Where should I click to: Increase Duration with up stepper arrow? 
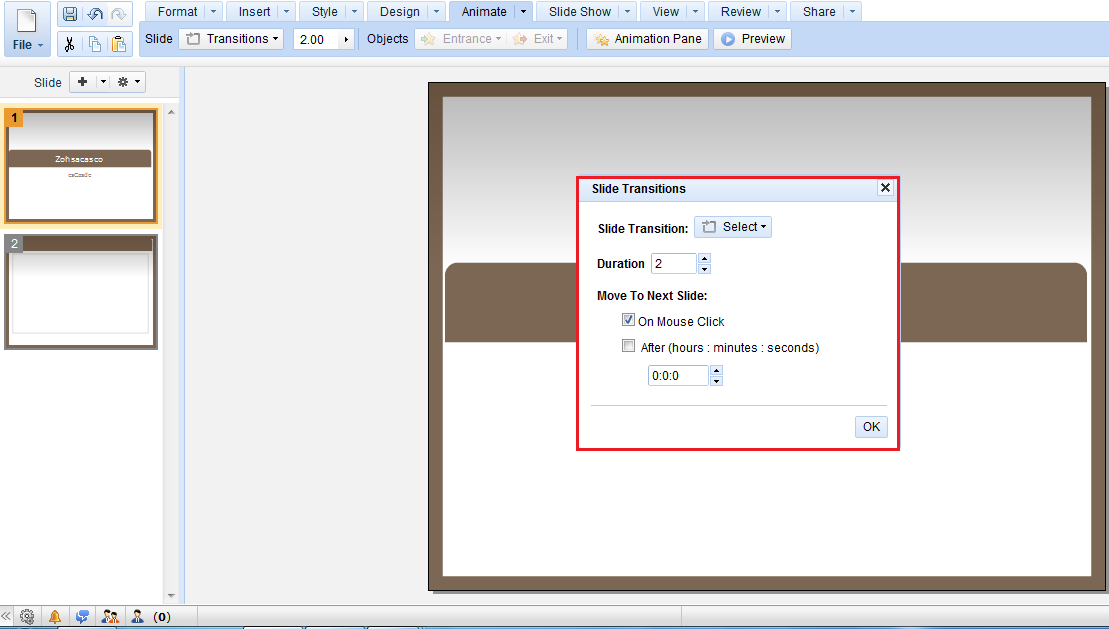point(704,258)
